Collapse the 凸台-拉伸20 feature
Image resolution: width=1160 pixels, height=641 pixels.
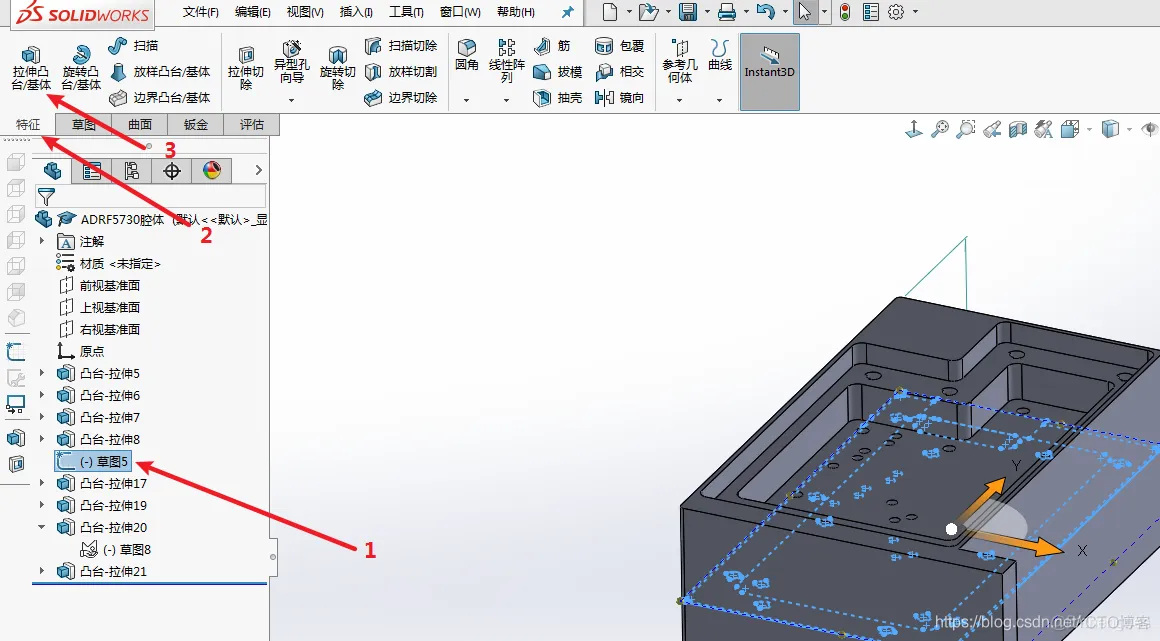coord(41,527)
